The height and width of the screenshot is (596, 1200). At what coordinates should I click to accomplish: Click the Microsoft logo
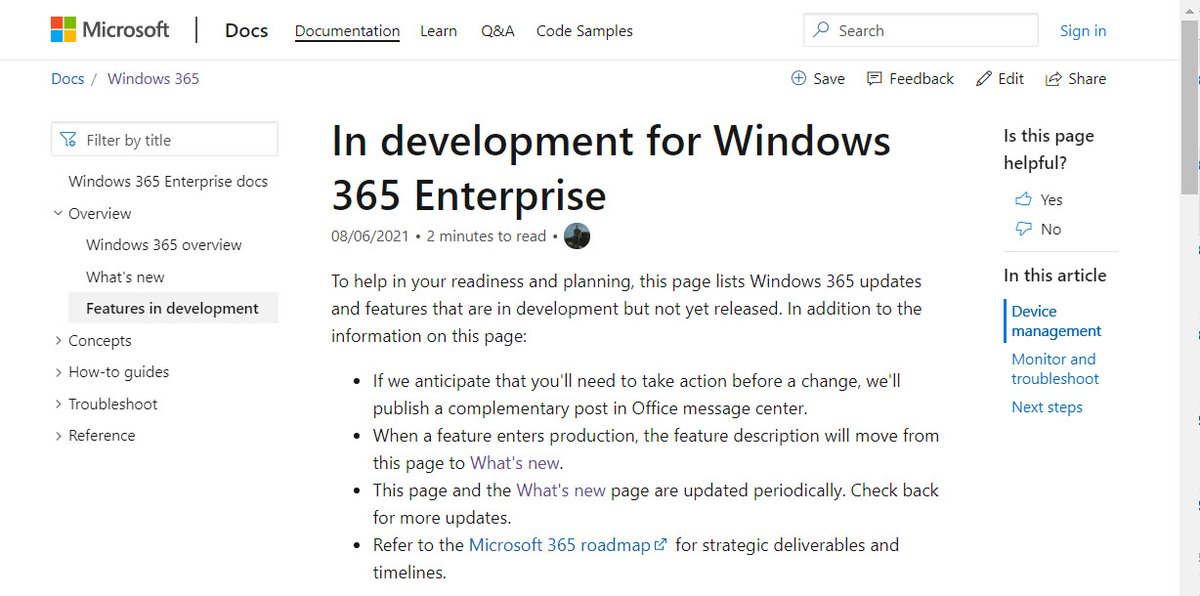point(110,30)
